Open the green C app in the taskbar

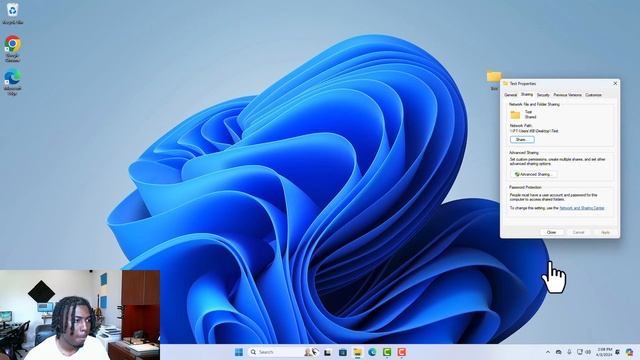pos(387,352)
